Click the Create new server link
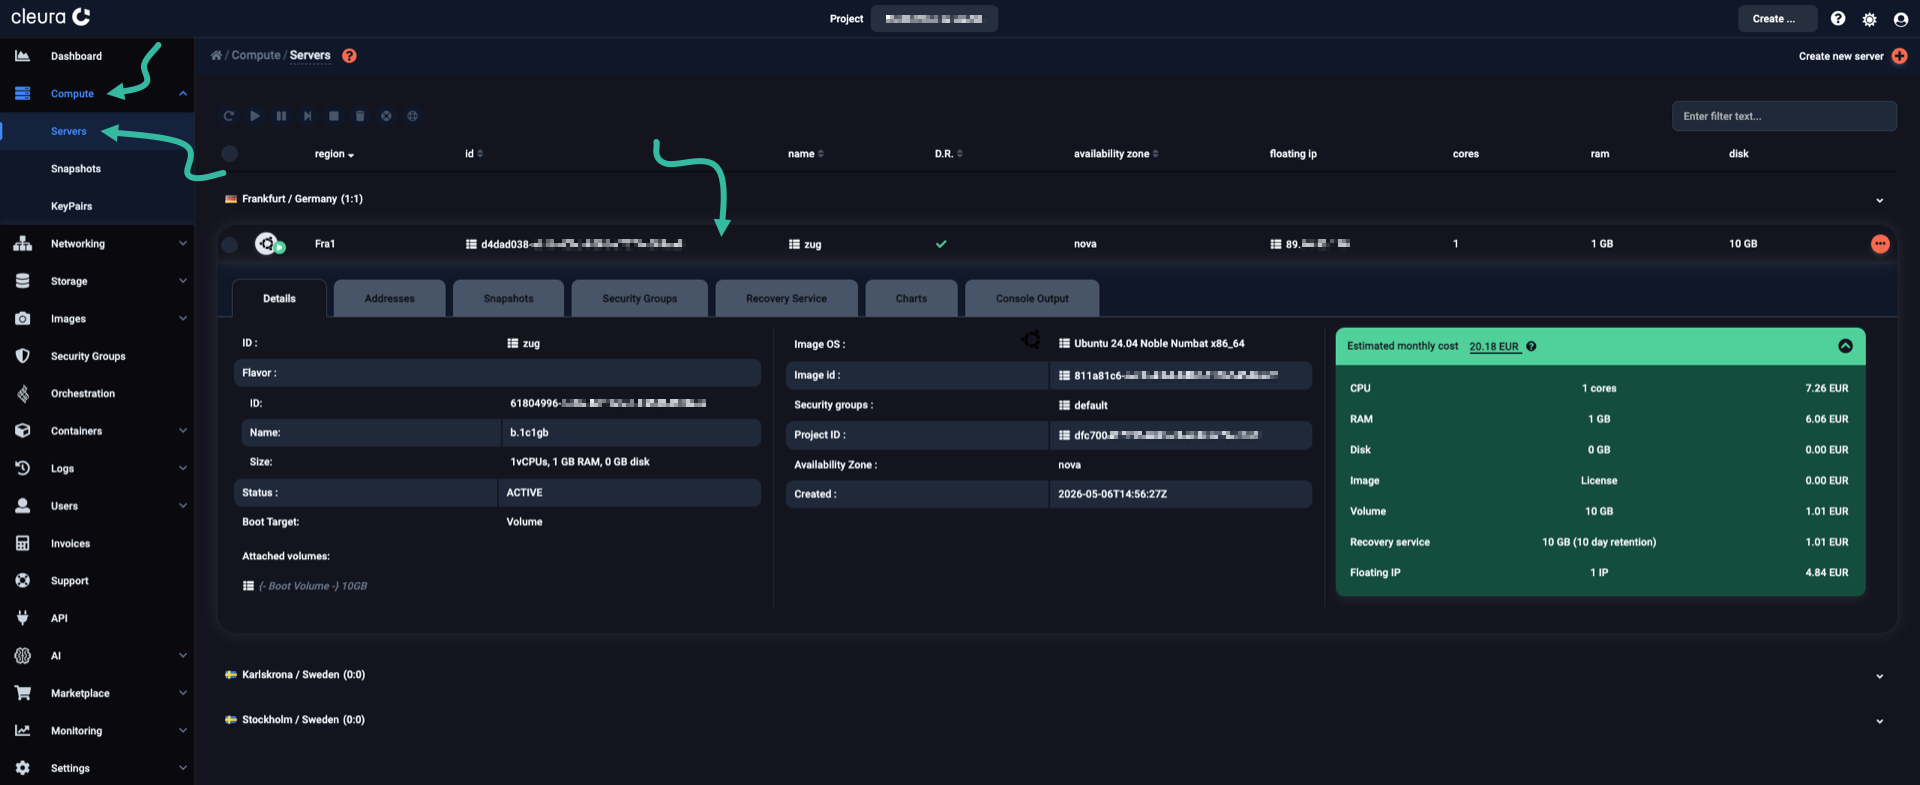This screenshot has width=1920, height=785. coord(1840,56)
